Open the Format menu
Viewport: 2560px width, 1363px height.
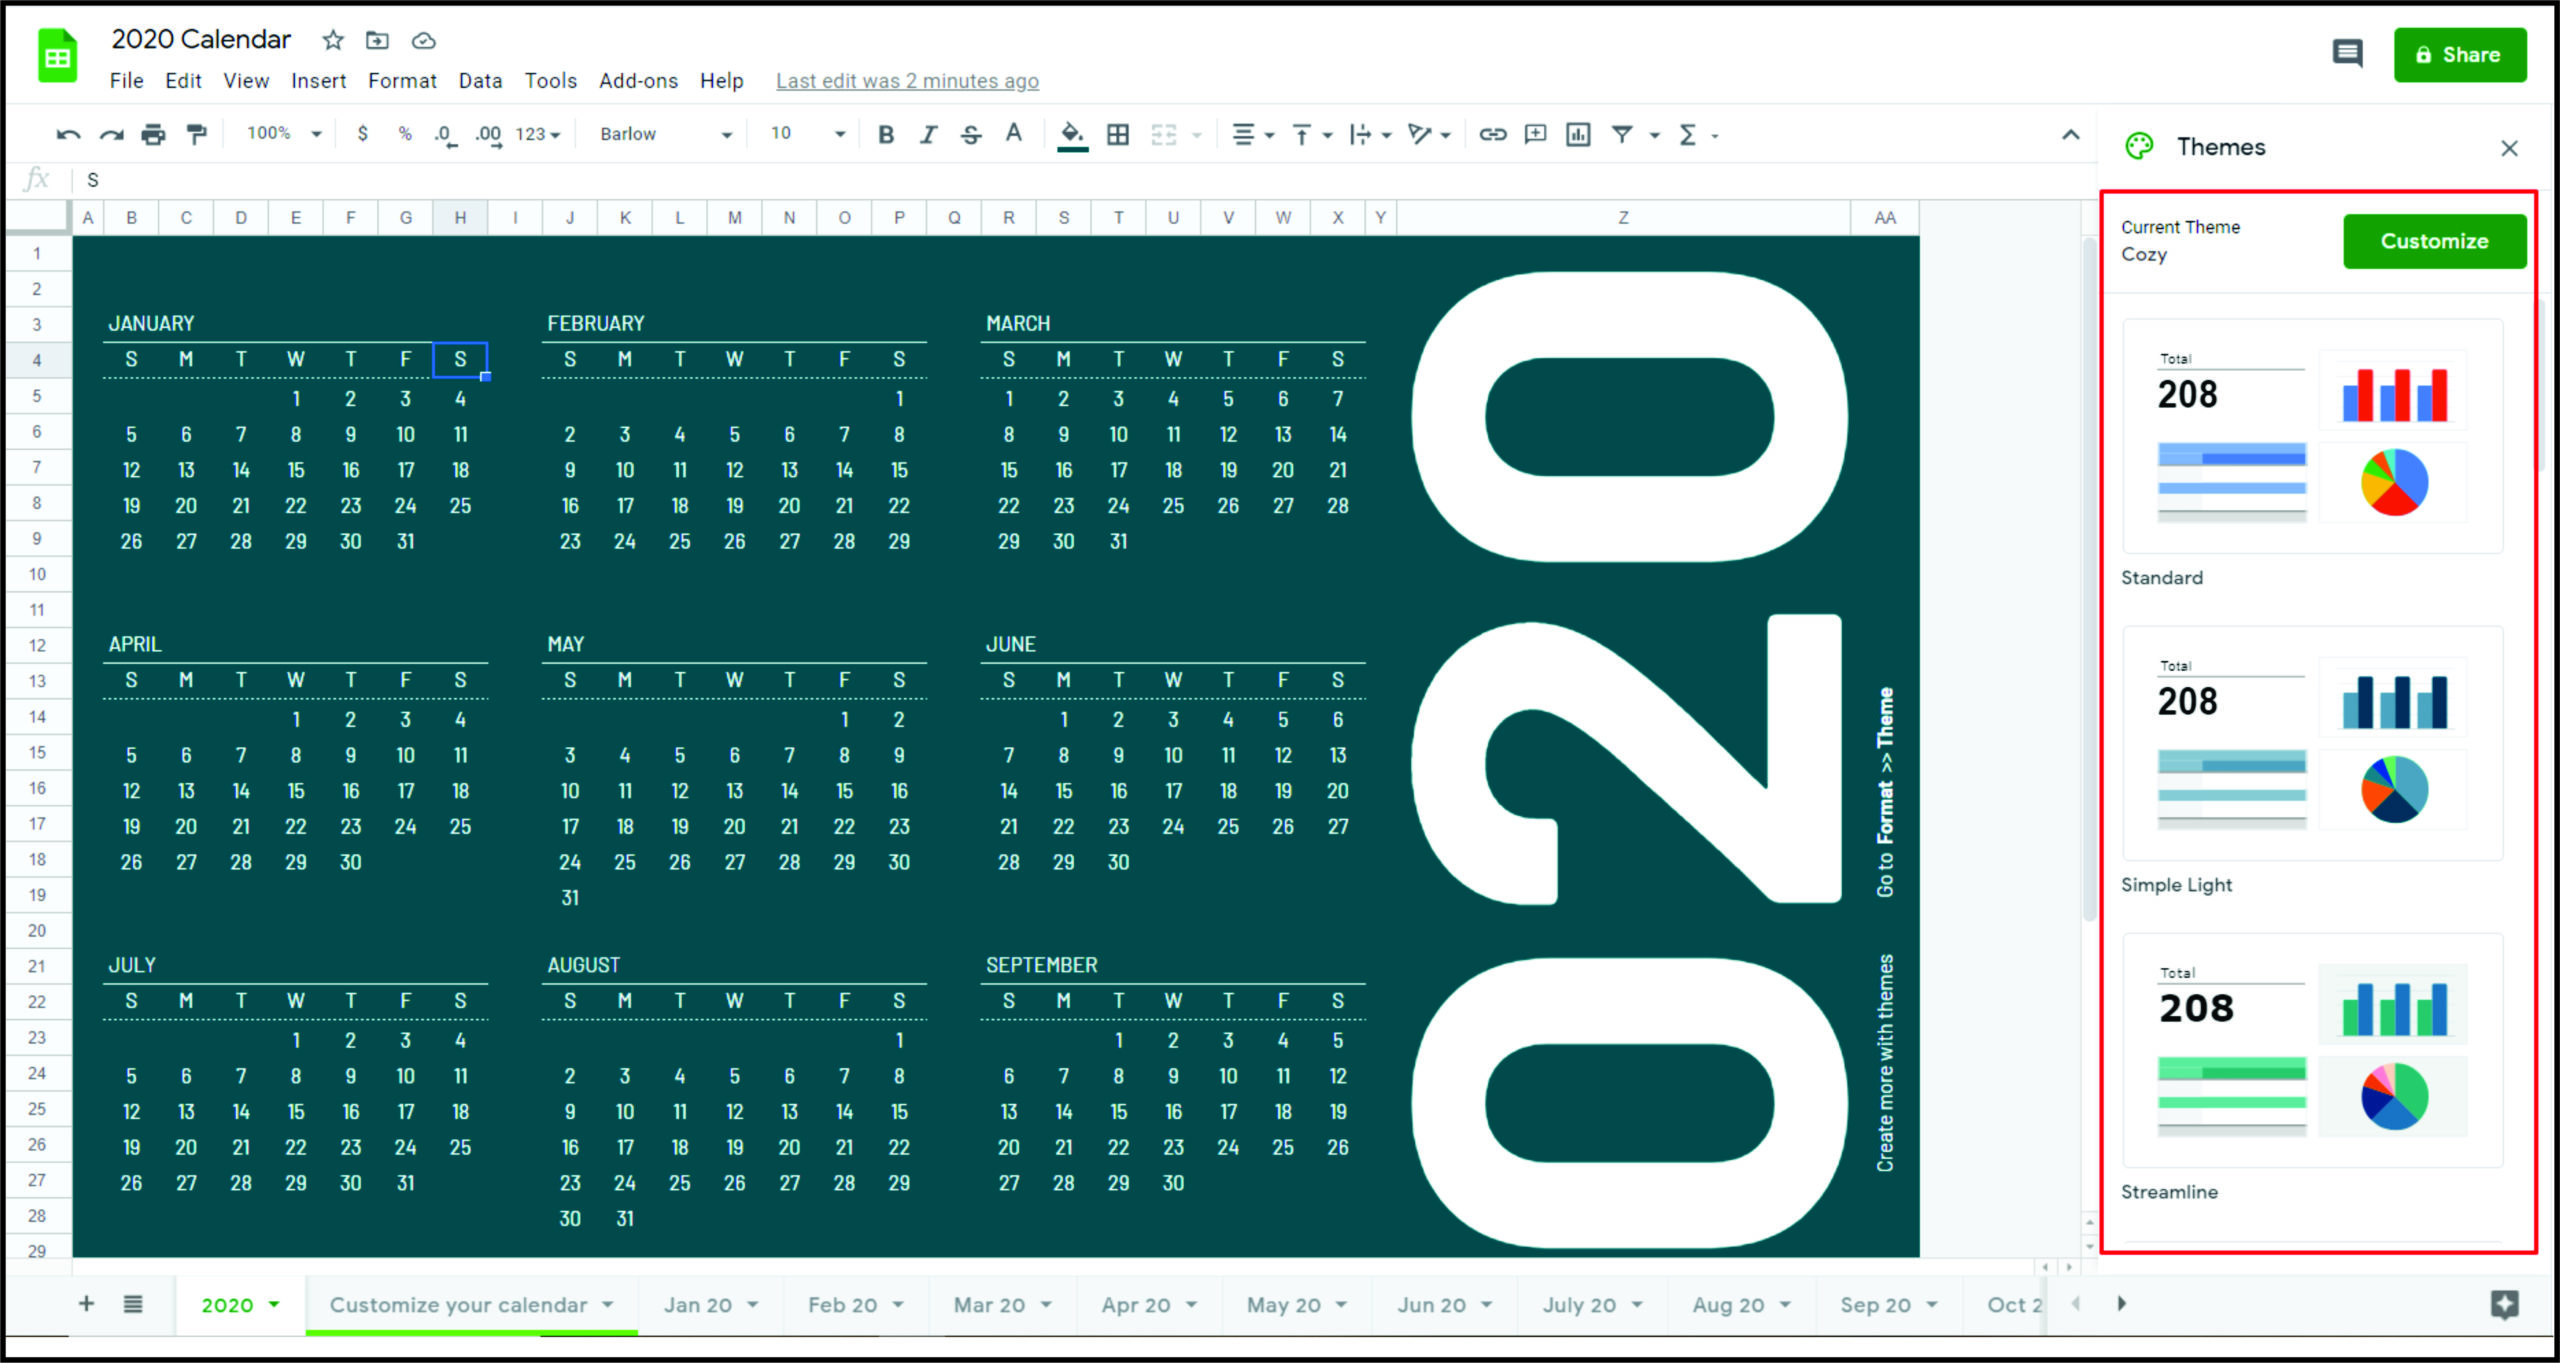(x=402, y=81)
